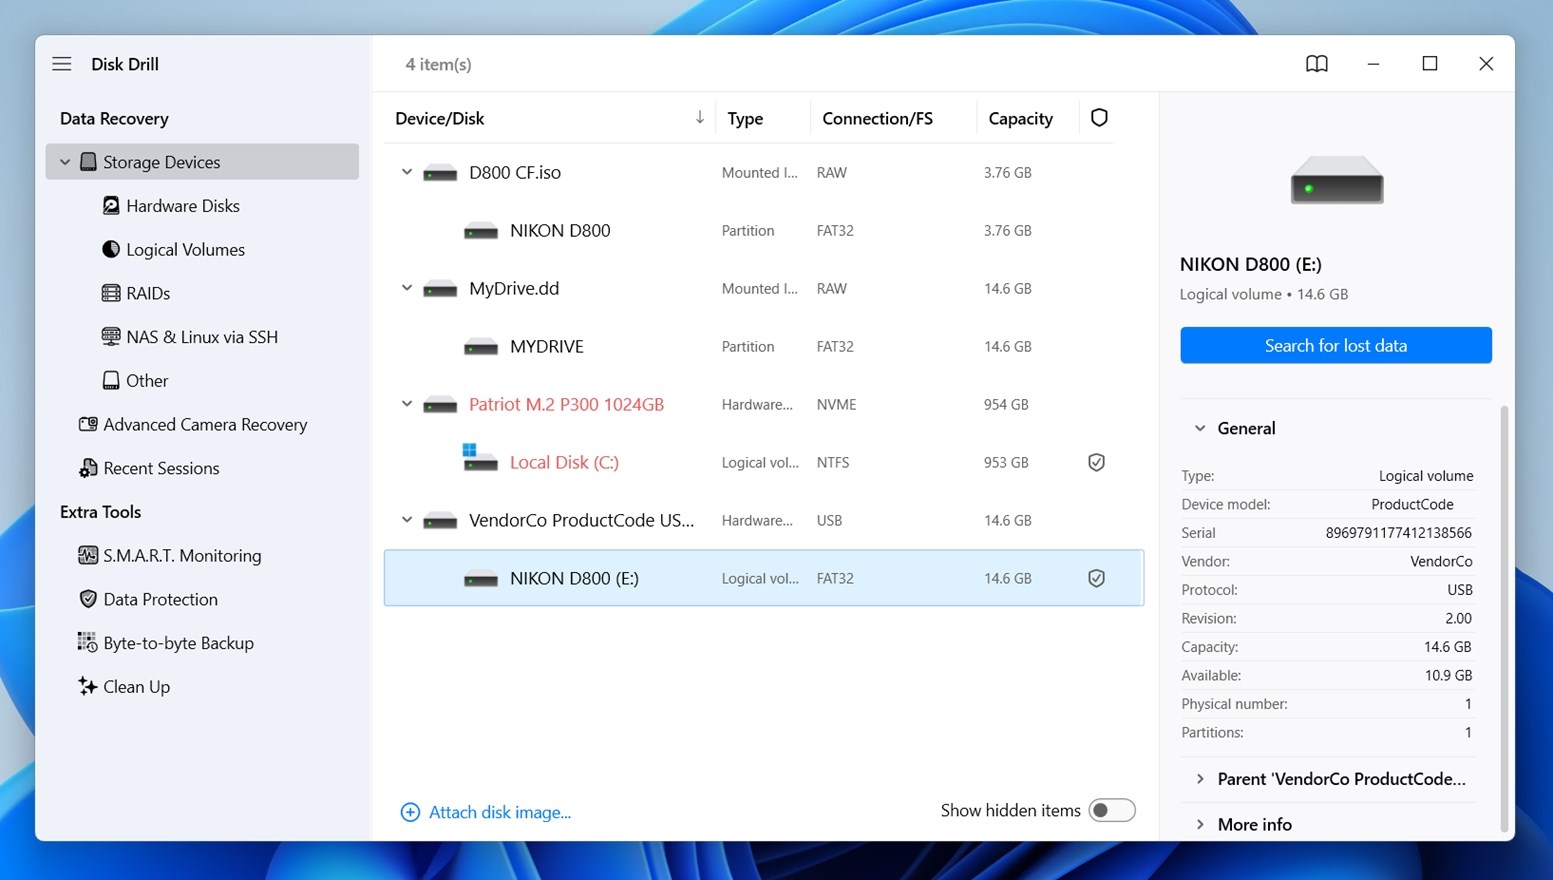This screenshot has width=1553, height=880.
Task: Click the Revision value 2.00
Action: coord(1458,619)
